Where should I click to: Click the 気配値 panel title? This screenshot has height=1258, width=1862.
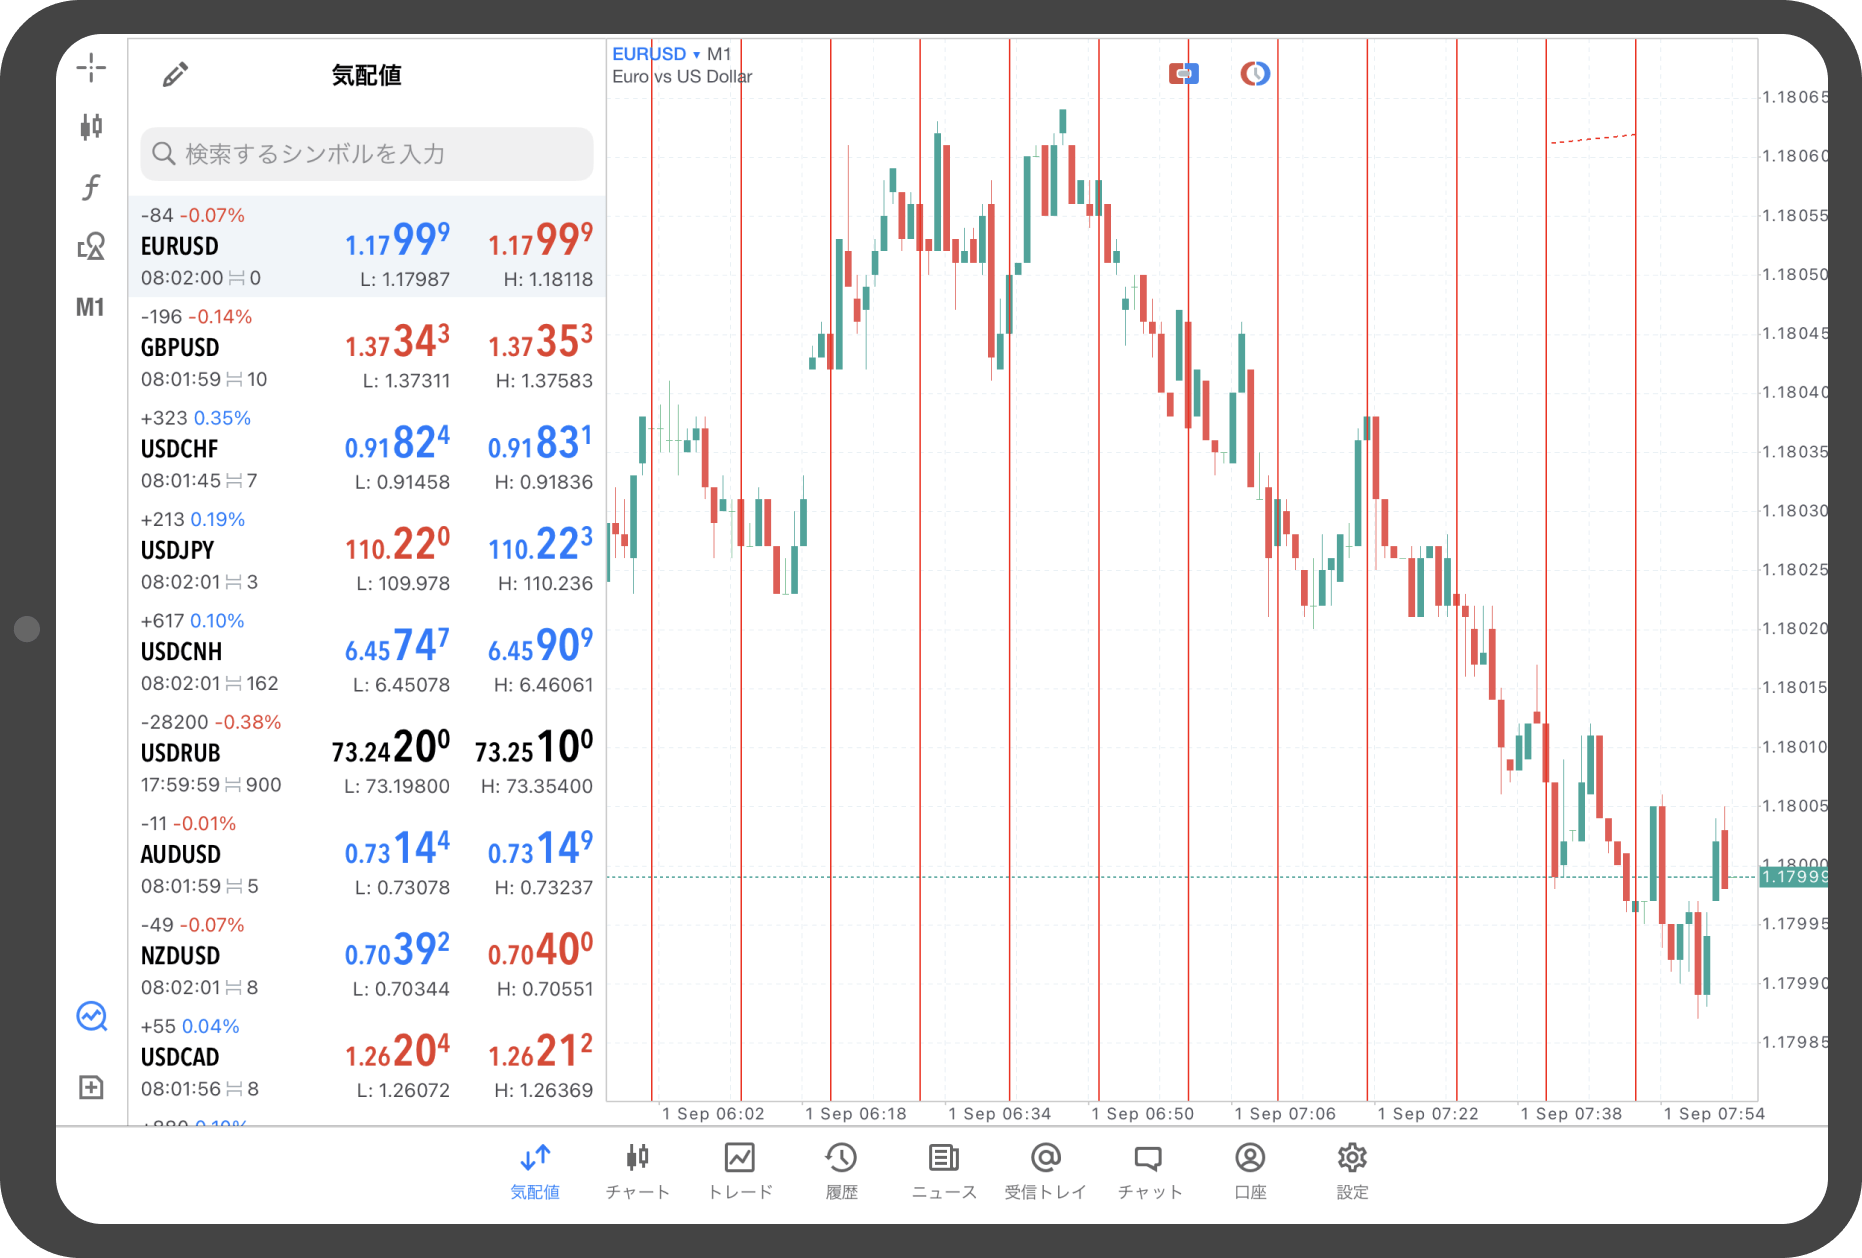point(367,75)
